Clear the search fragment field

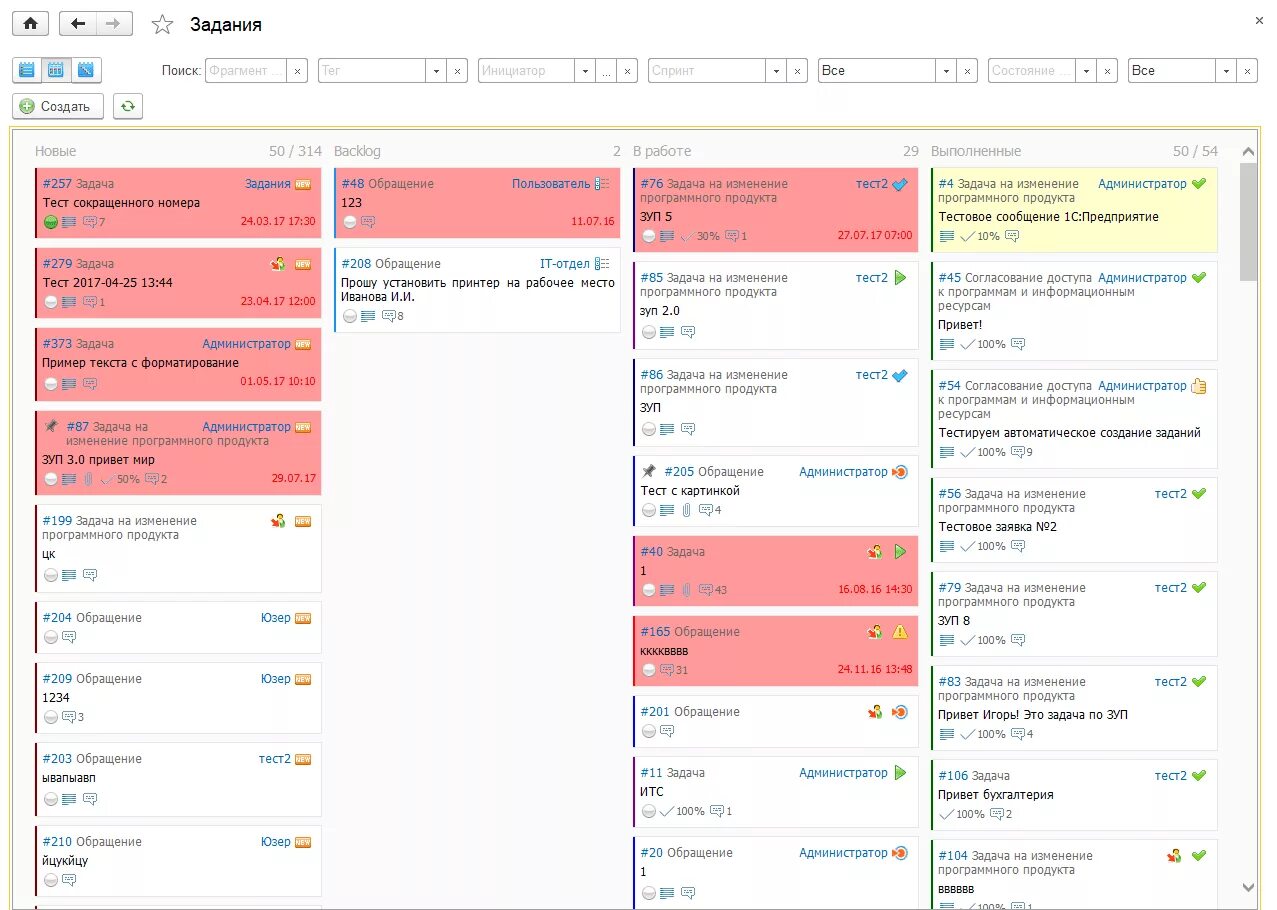(297, 71)
